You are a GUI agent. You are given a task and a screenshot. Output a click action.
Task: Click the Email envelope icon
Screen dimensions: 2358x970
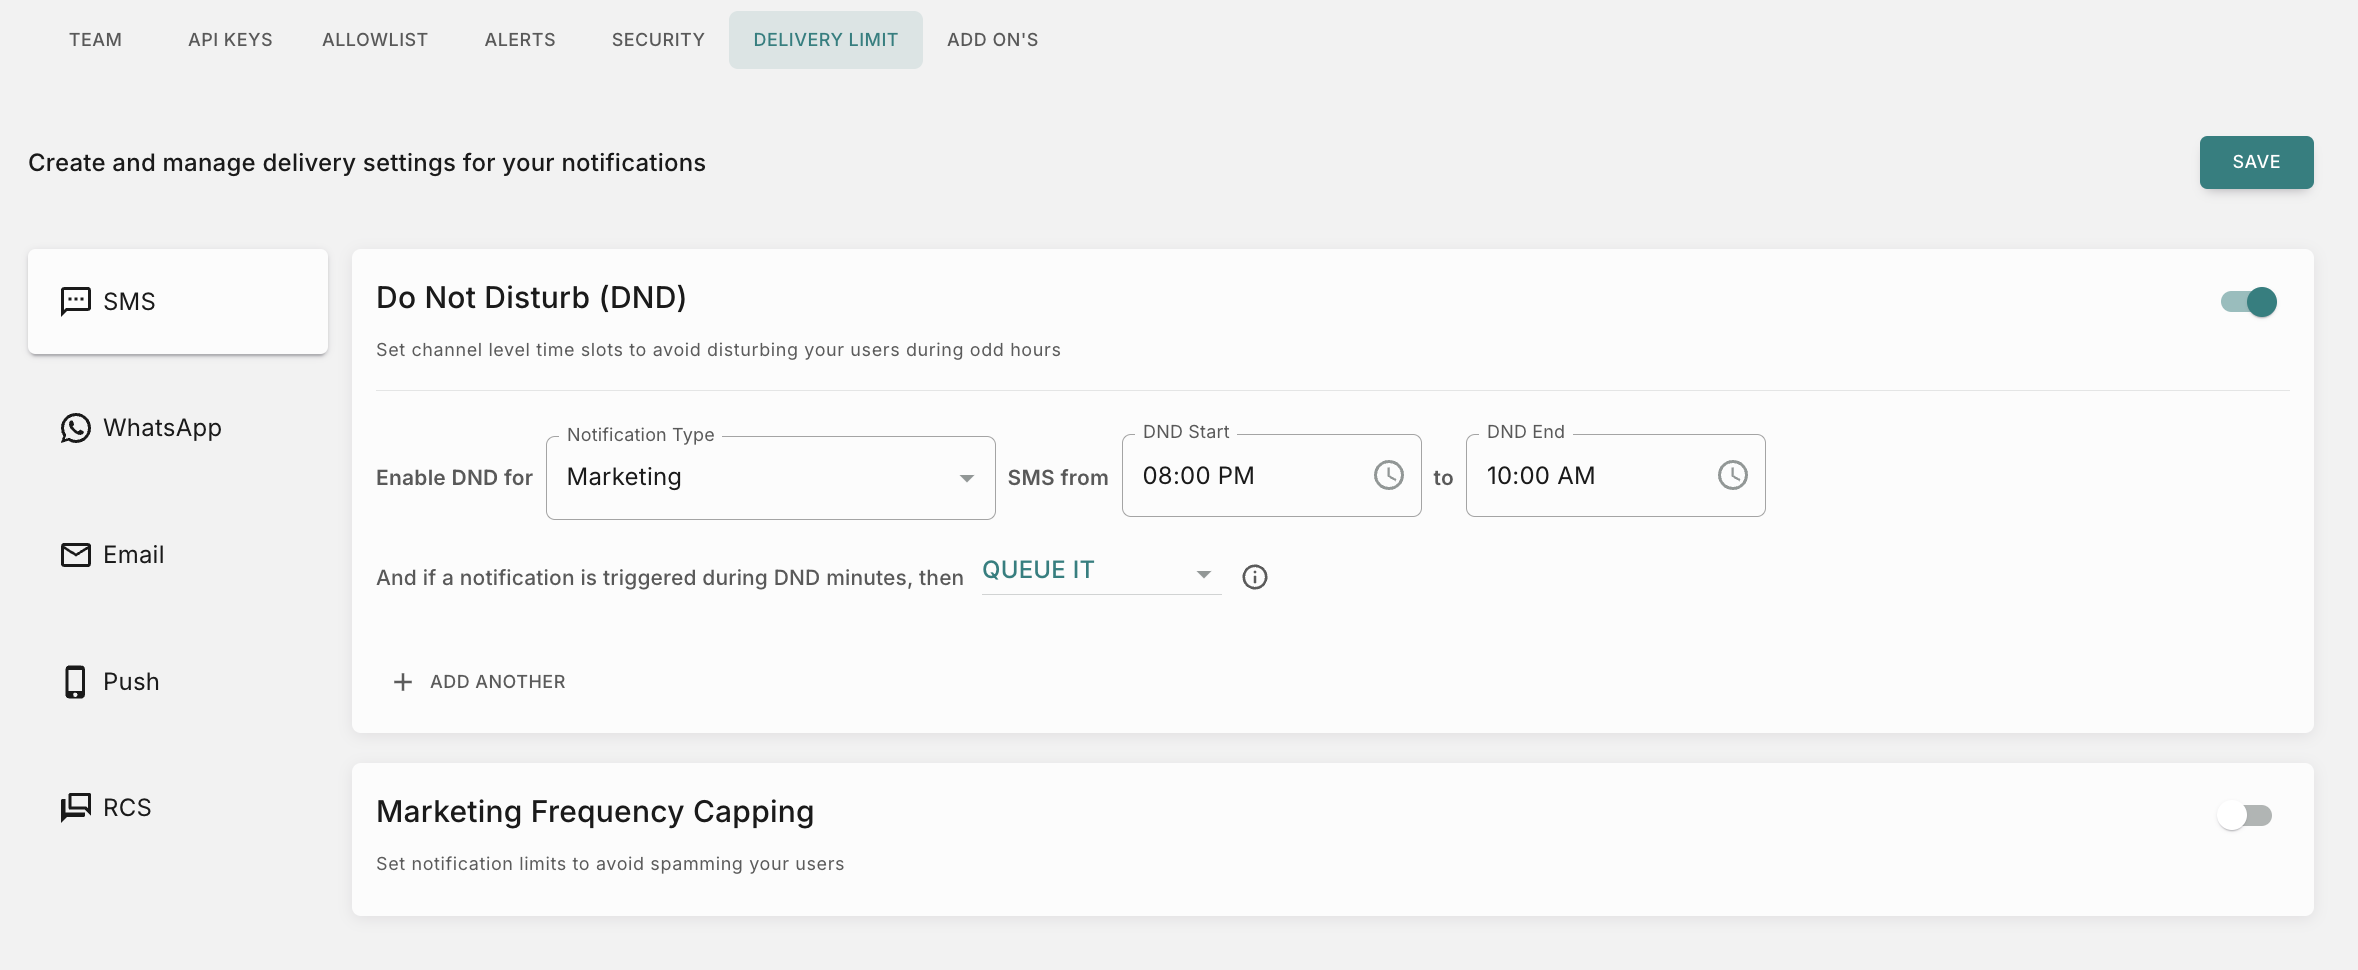point(76,555)
